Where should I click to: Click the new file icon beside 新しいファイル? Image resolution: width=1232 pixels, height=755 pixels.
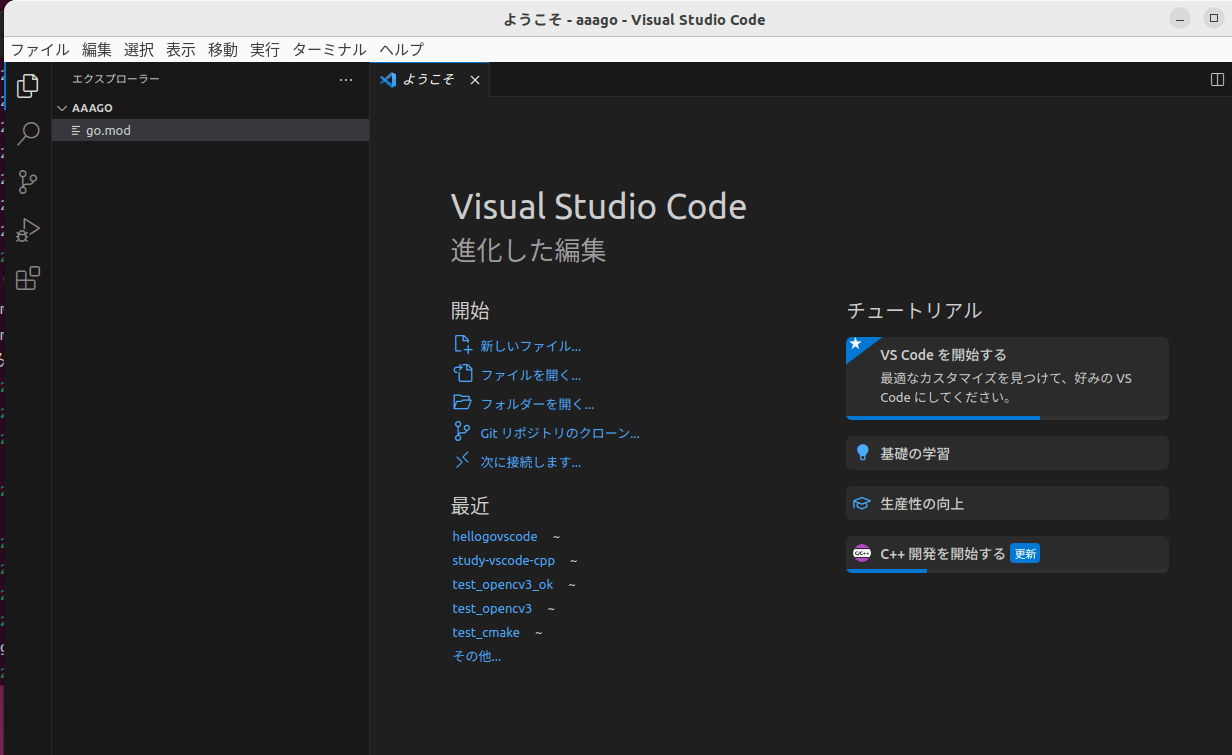click(x=462, y=344)
